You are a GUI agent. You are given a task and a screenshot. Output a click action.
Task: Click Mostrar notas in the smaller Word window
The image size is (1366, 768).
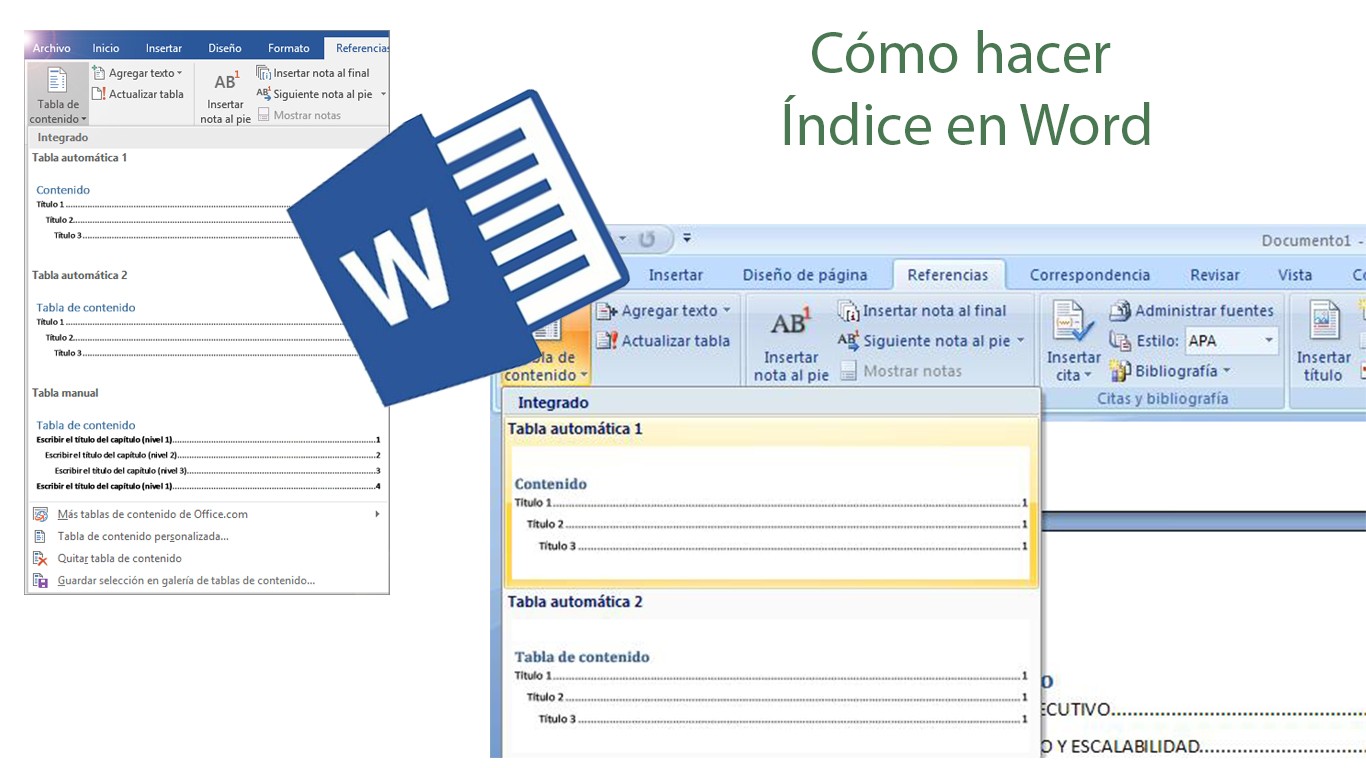299,115
